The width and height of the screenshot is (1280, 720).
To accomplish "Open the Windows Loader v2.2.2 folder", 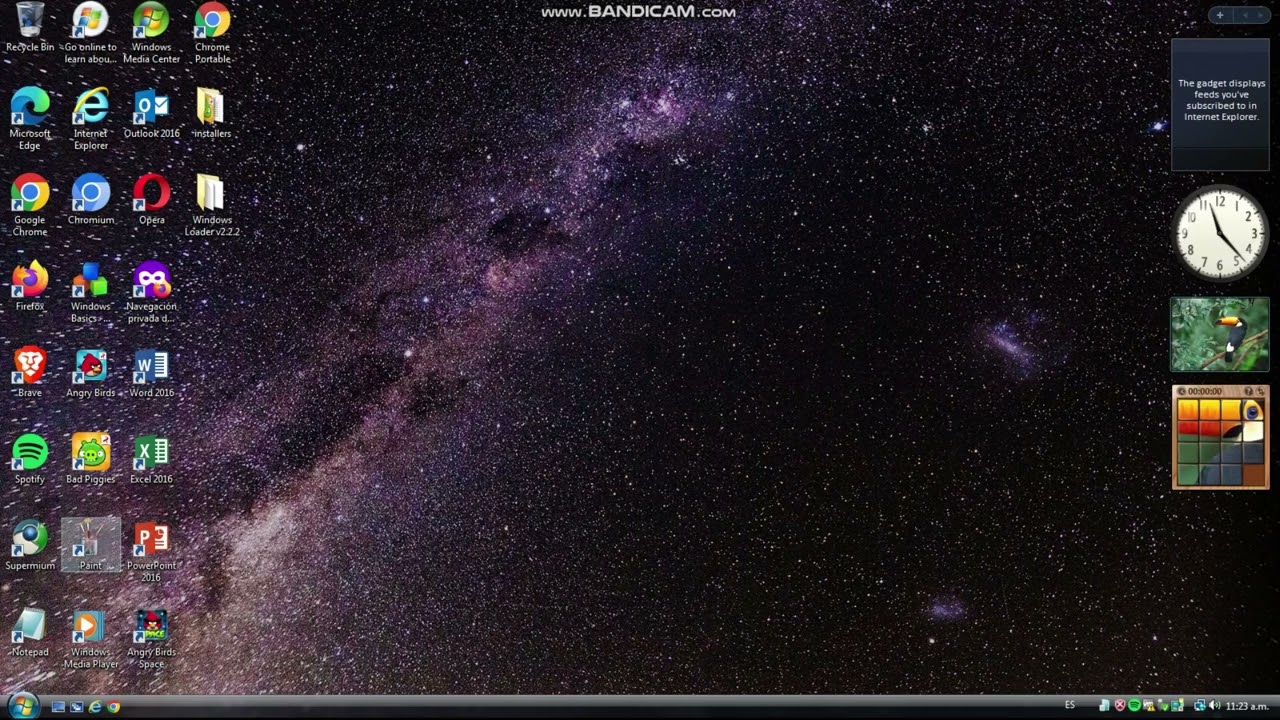I will click(x=212, y=206).
